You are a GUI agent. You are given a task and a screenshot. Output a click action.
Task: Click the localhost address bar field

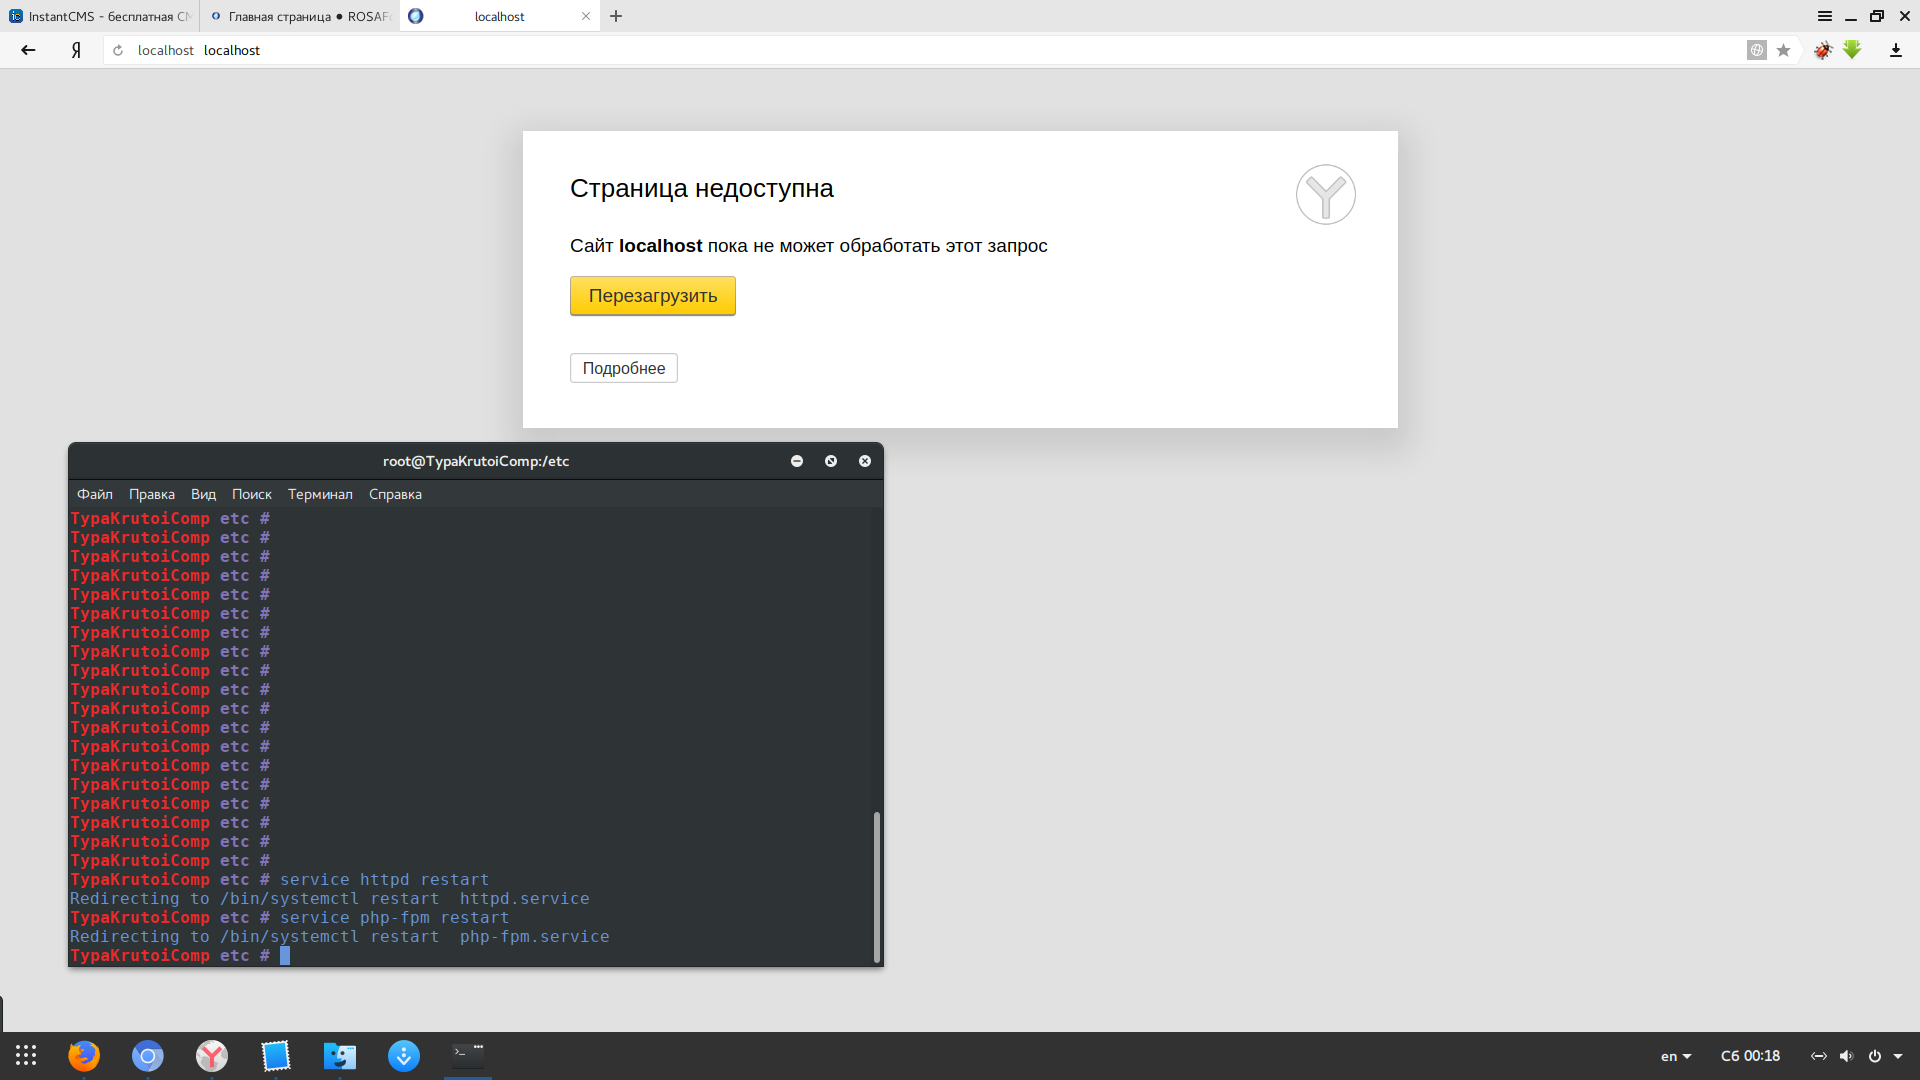pos(900,50)
